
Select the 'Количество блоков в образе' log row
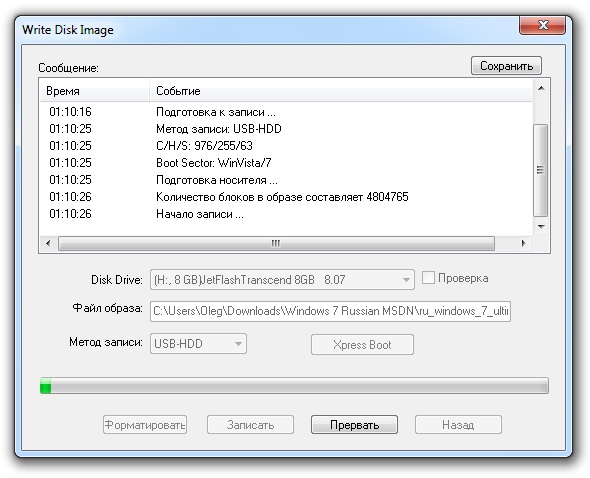click(286, 197)
